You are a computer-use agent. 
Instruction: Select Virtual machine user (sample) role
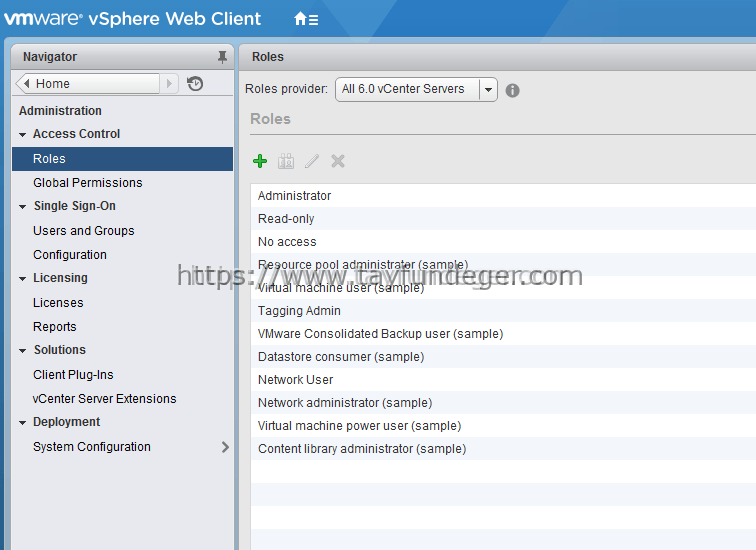click(x=503, y=288)
